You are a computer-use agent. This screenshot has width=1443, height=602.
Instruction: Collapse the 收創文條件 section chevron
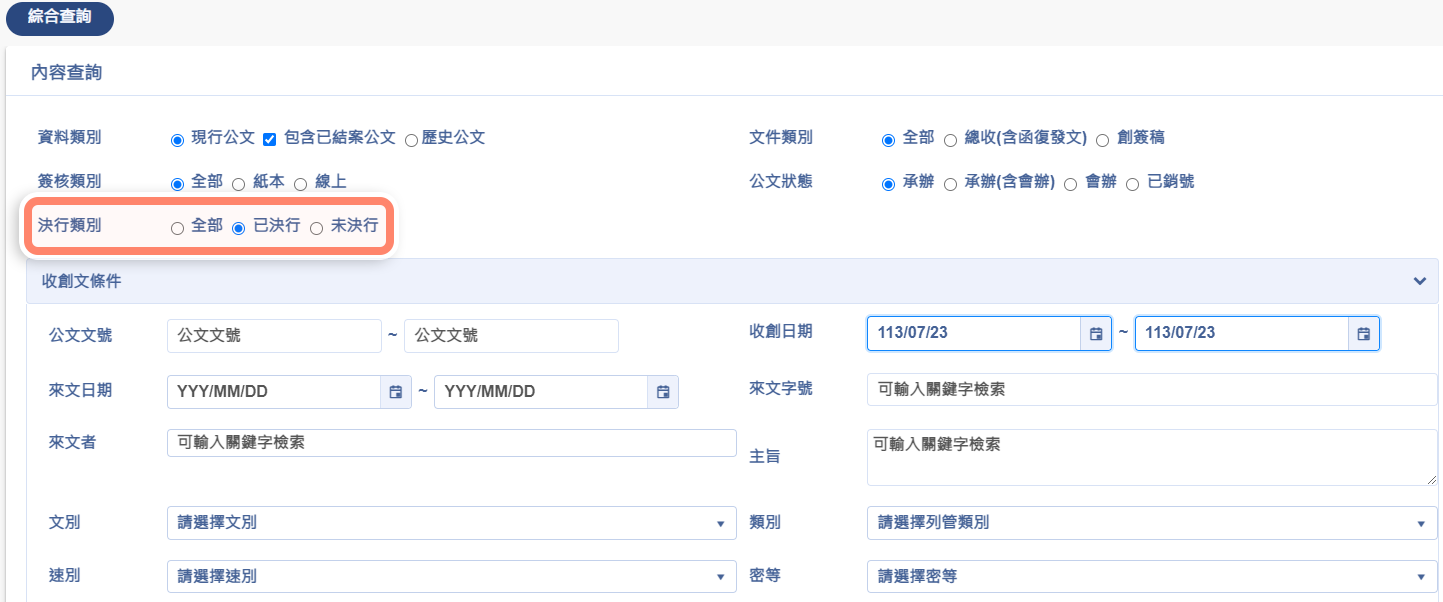pos(1419,281)
